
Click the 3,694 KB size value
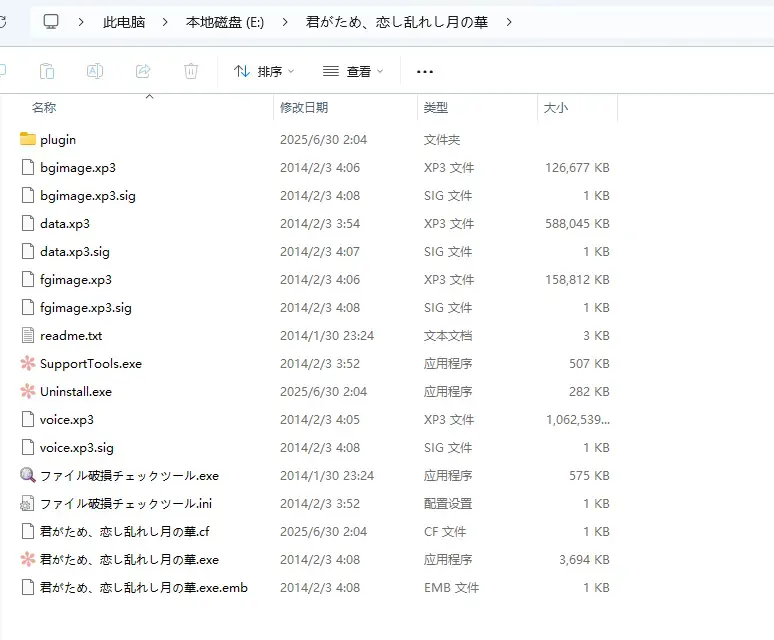coord(584,560)
